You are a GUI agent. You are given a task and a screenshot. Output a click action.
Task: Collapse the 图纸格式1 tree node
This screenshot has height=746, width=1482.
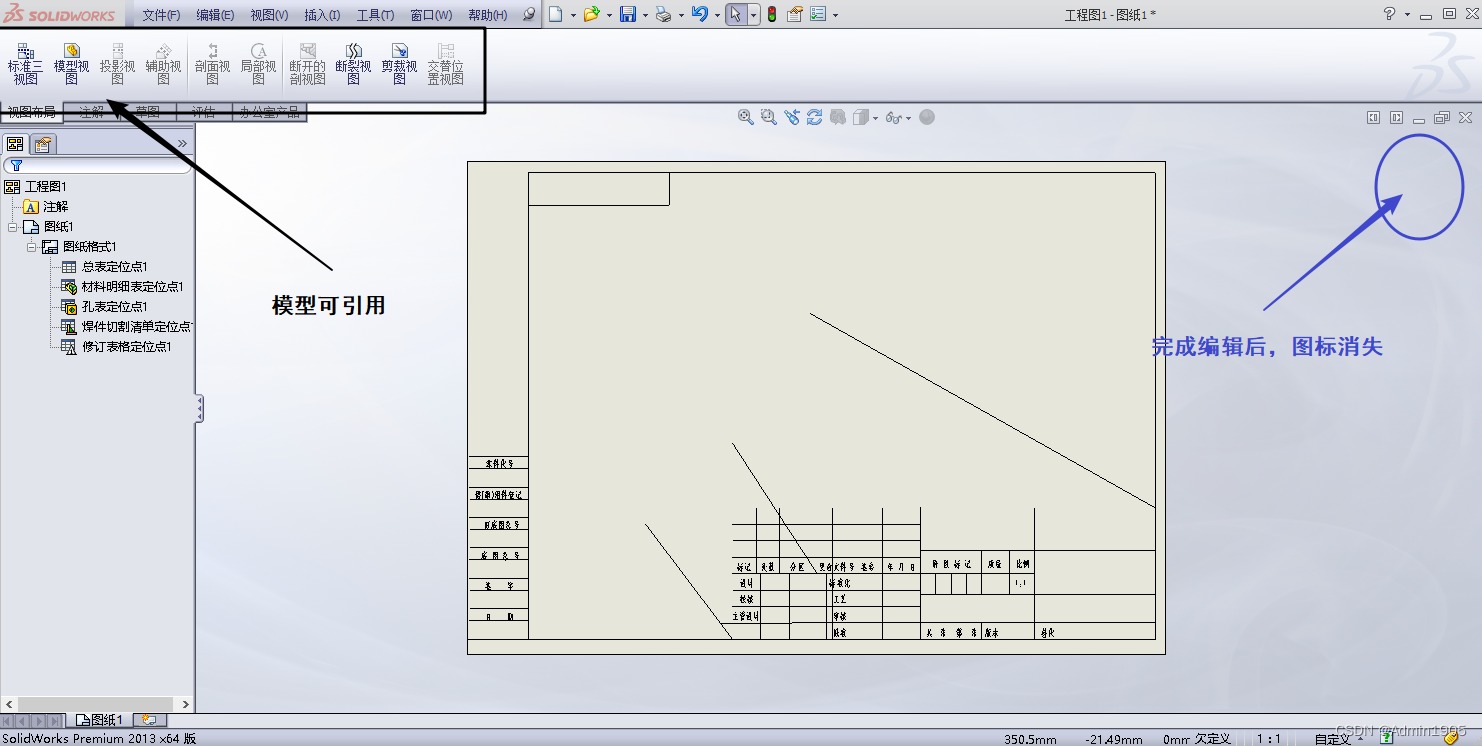[x=31, y=247]
